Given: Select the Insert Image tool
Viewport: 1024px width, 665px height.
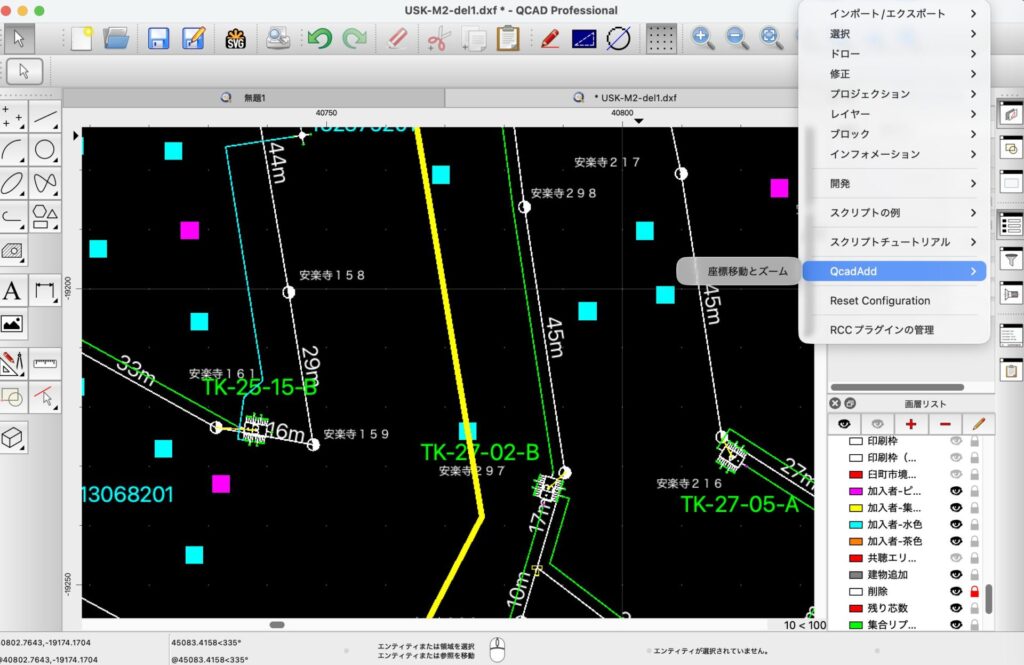Looking at the screenshot, I should (x=13, y=323).
